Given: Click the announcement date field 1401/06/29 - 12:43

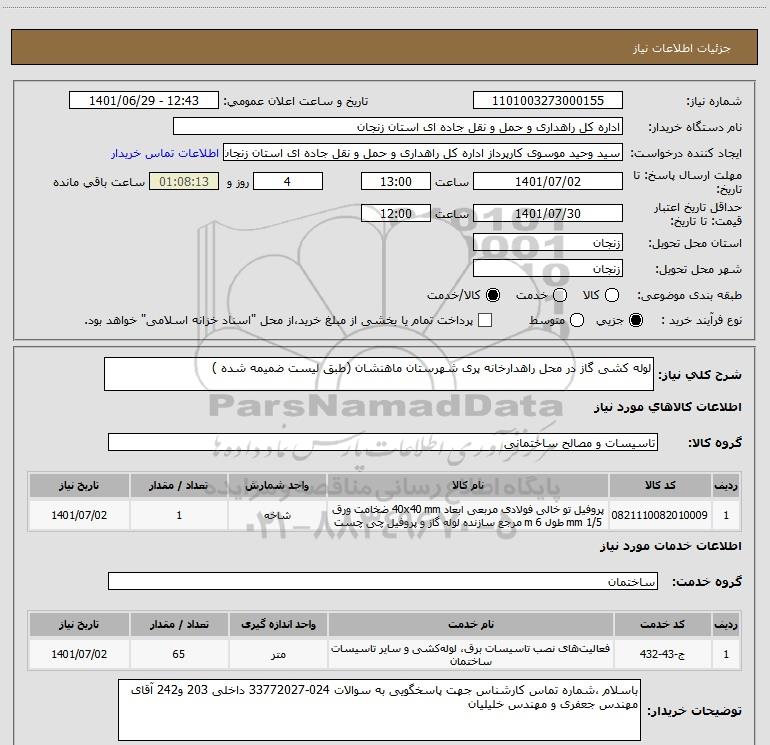Looking at the screenshot, I should [x=144, y=101].
